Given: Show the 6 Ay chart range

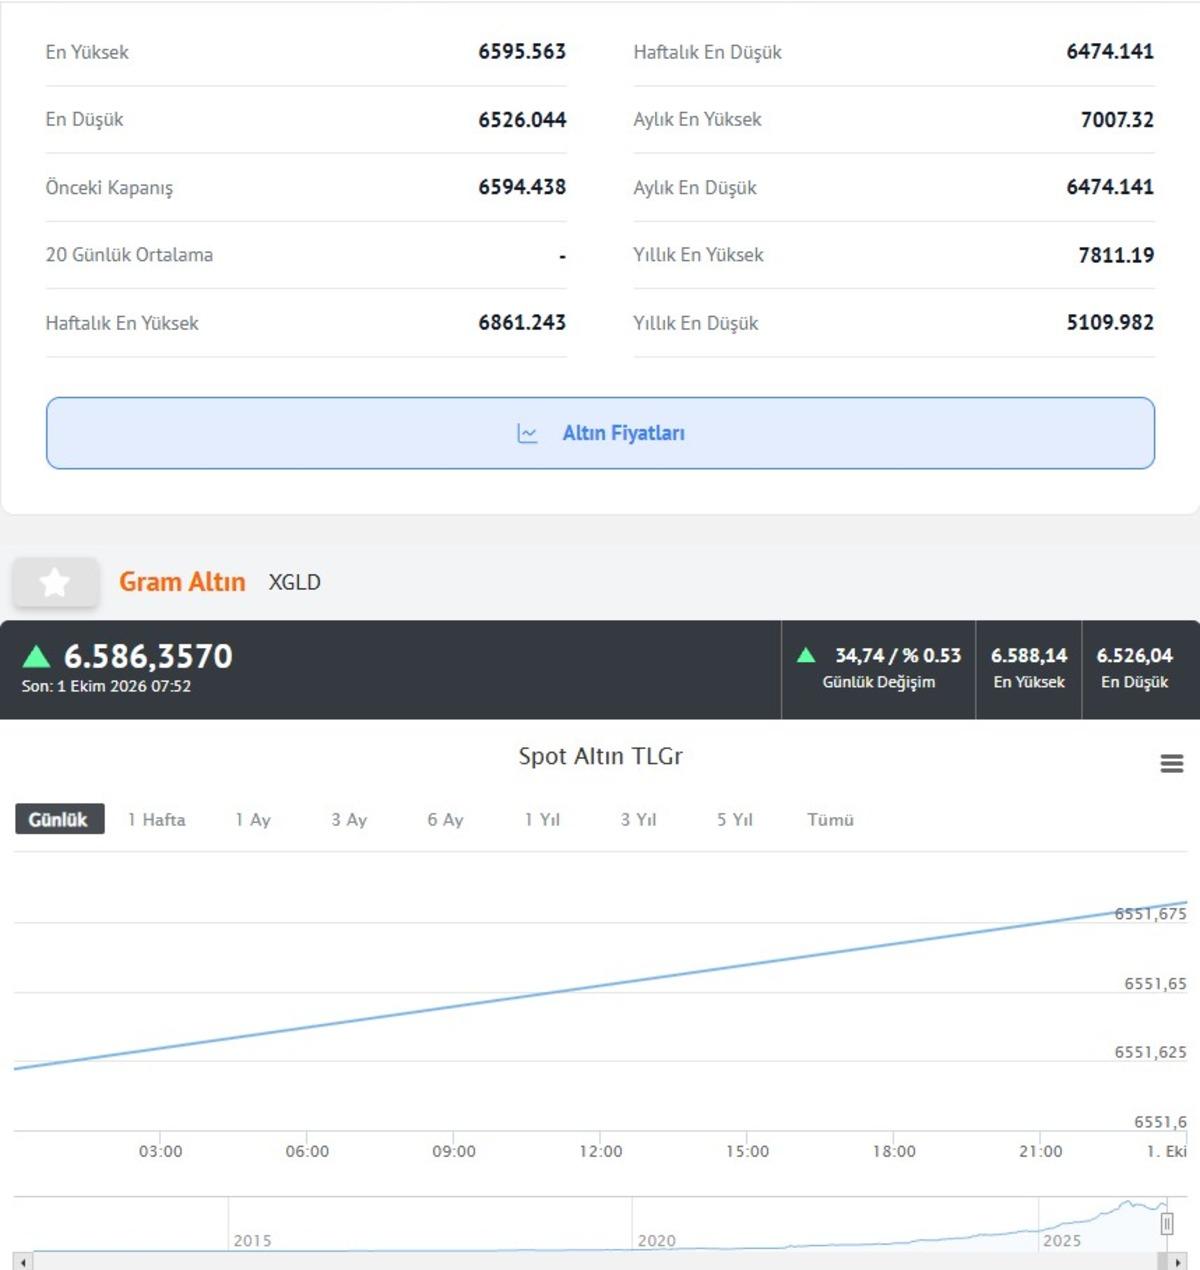Looking at the screenshot, I should [x=445, y=820].
